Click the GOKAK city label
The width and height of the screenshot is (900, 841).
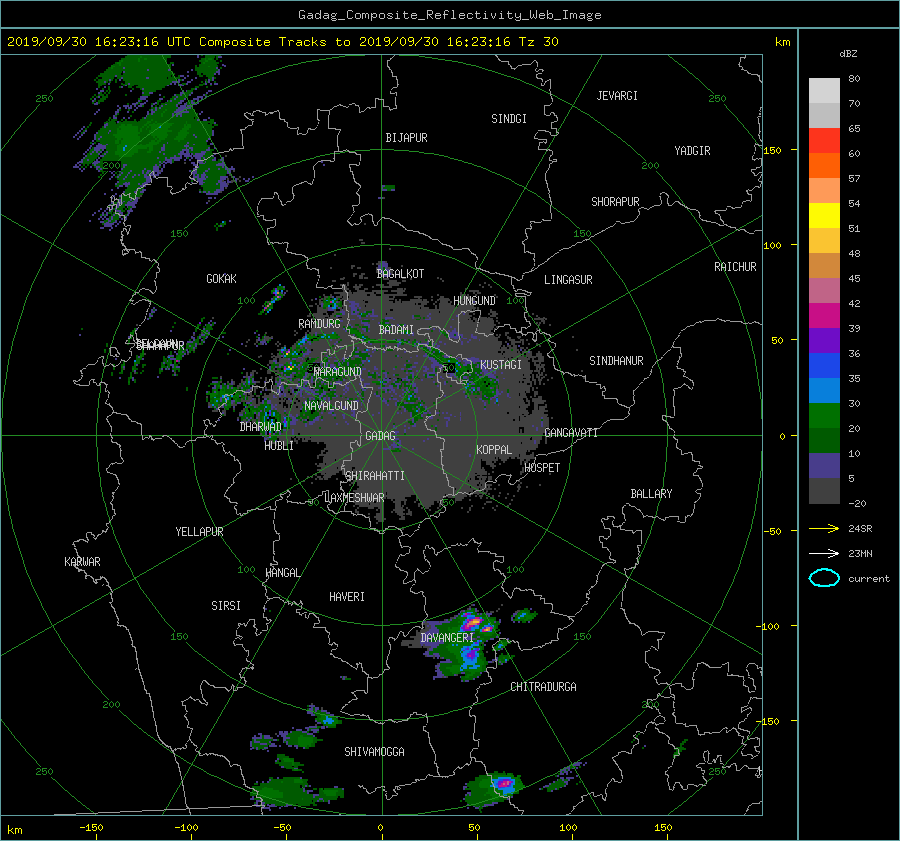(x=221, y=279)
